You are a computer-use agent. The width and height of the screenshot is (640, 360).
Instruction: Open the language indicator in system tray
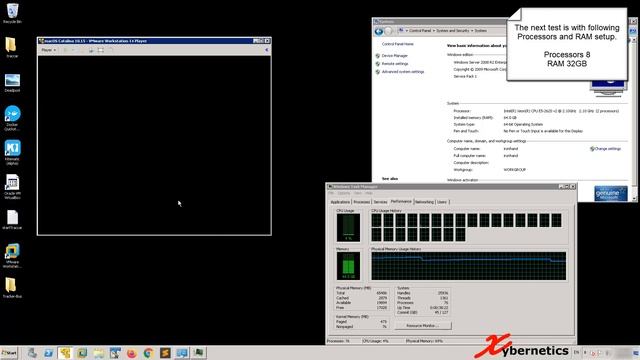pos(576,353)
